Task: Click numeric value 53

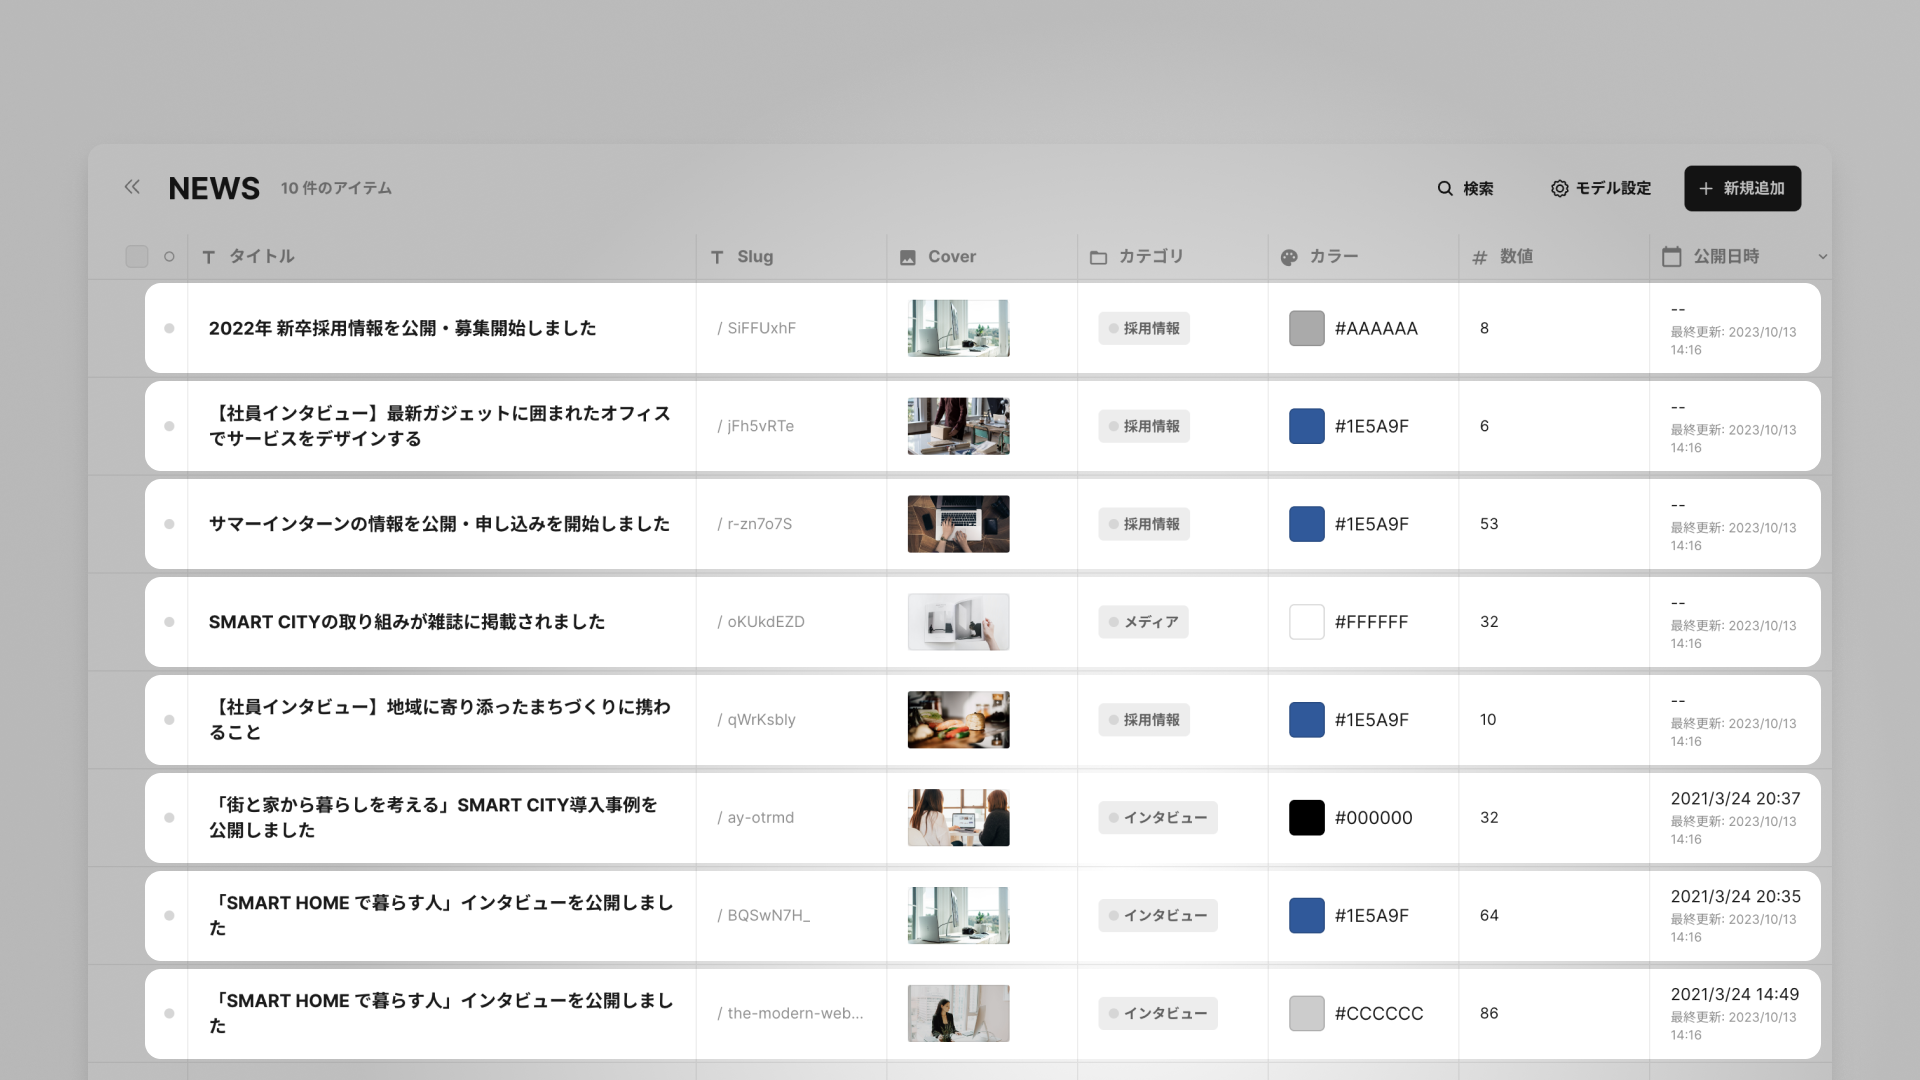Action: pyautogui.click(x=1489, y=524)
